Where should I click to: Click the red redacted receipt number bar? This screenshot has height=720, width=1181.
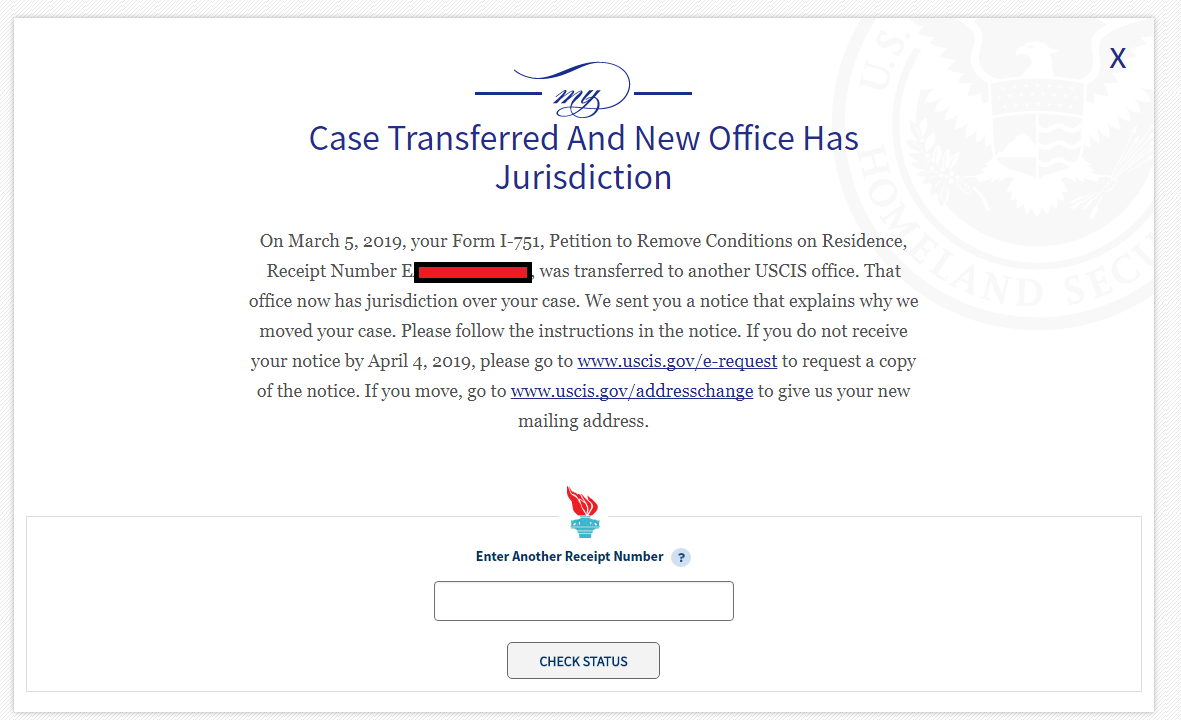(473, 272)
